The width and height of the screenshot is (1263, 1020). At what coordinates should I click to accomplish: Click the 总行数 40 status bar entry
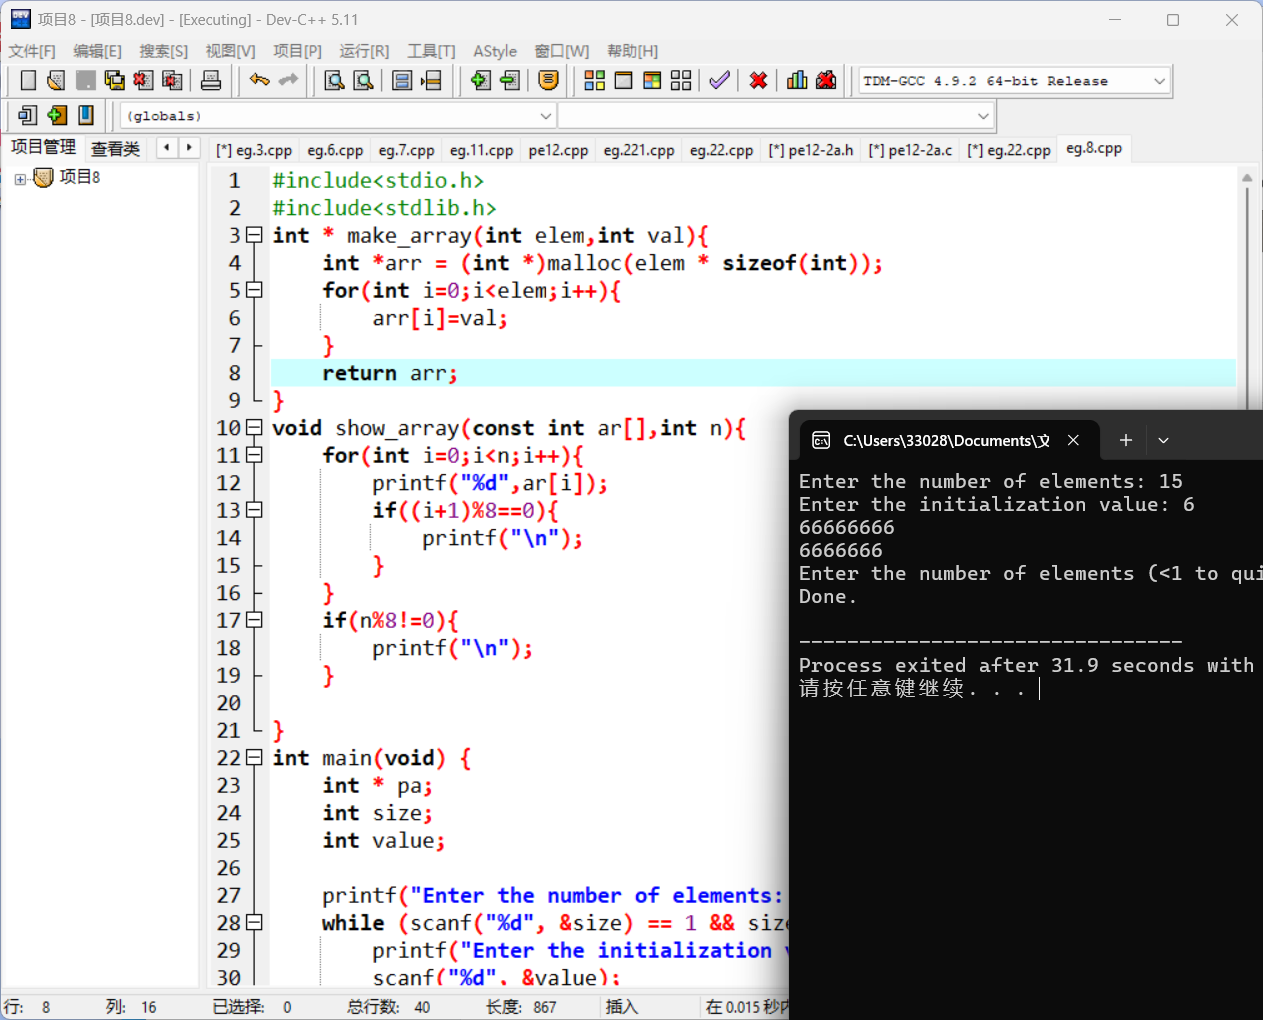click(389, 1007)
